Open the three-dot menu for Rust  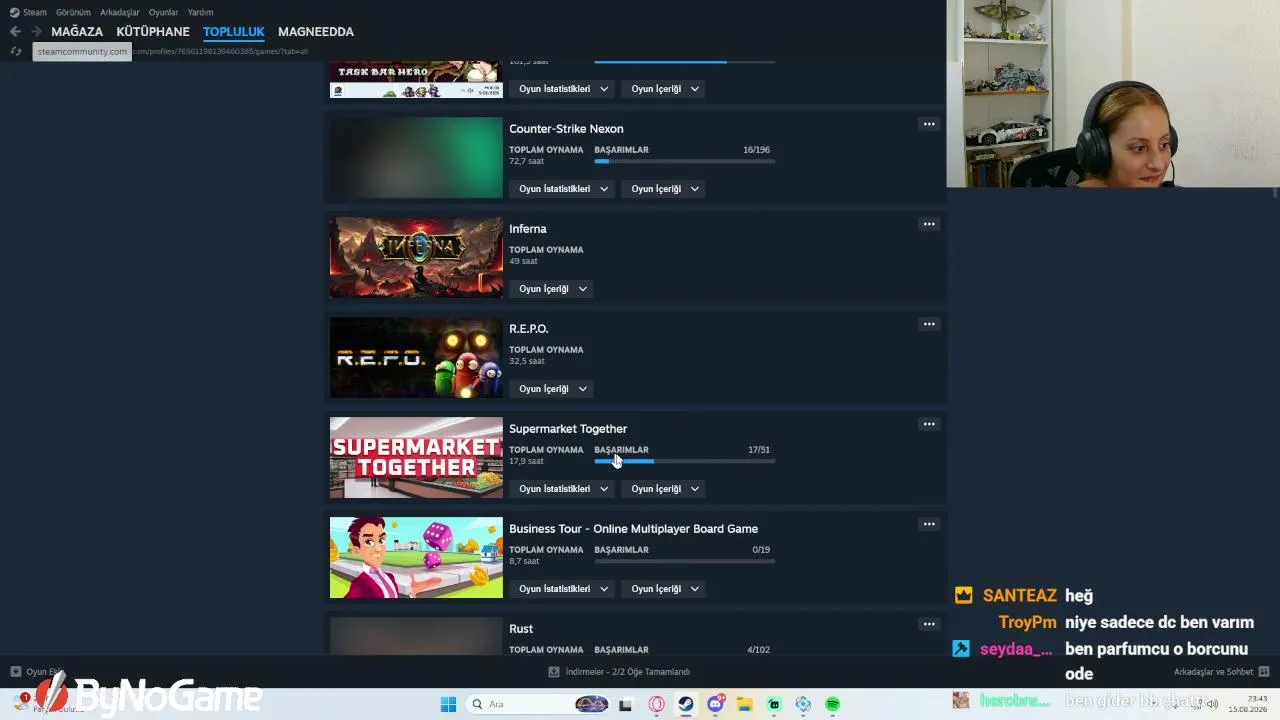(929, 624)
